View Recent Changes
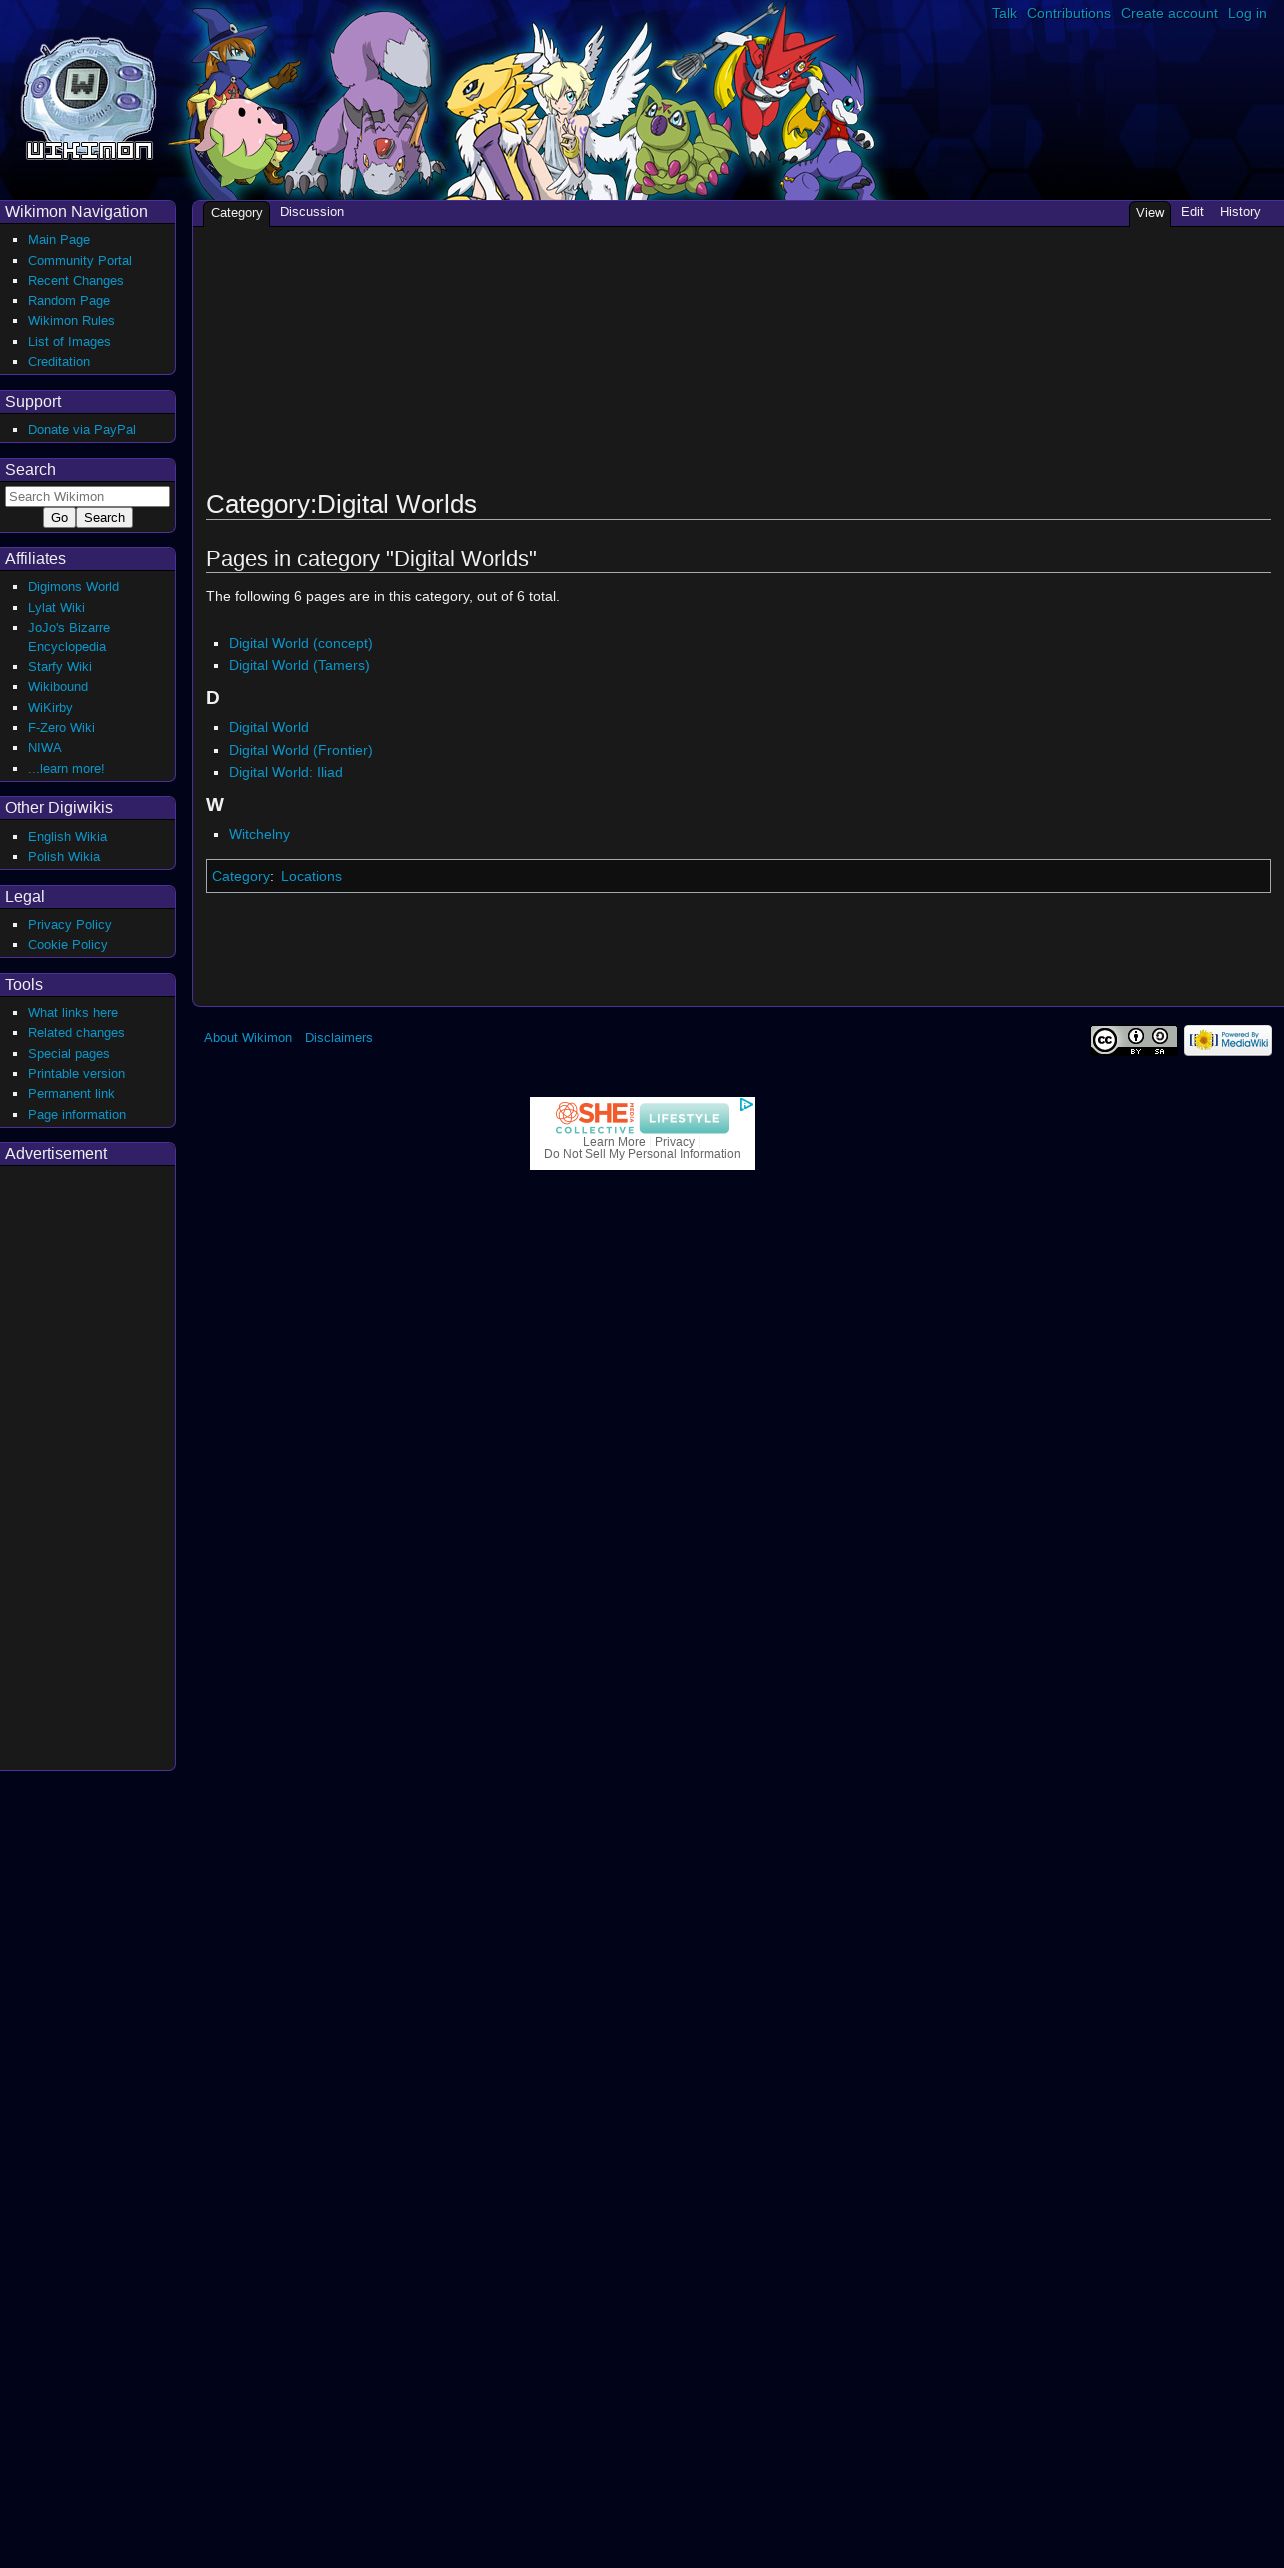 coord(76,281)
